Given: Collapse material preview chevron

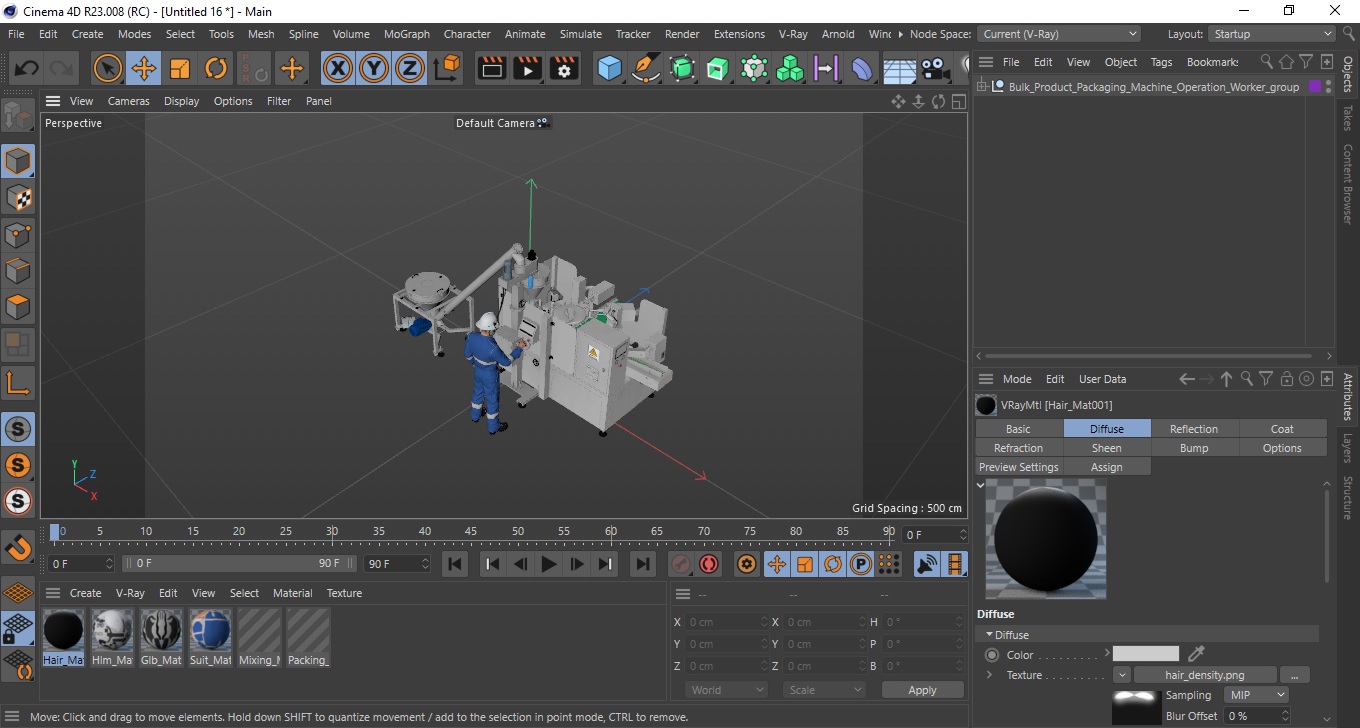Looking at the screenshot, I should point(981,486).
